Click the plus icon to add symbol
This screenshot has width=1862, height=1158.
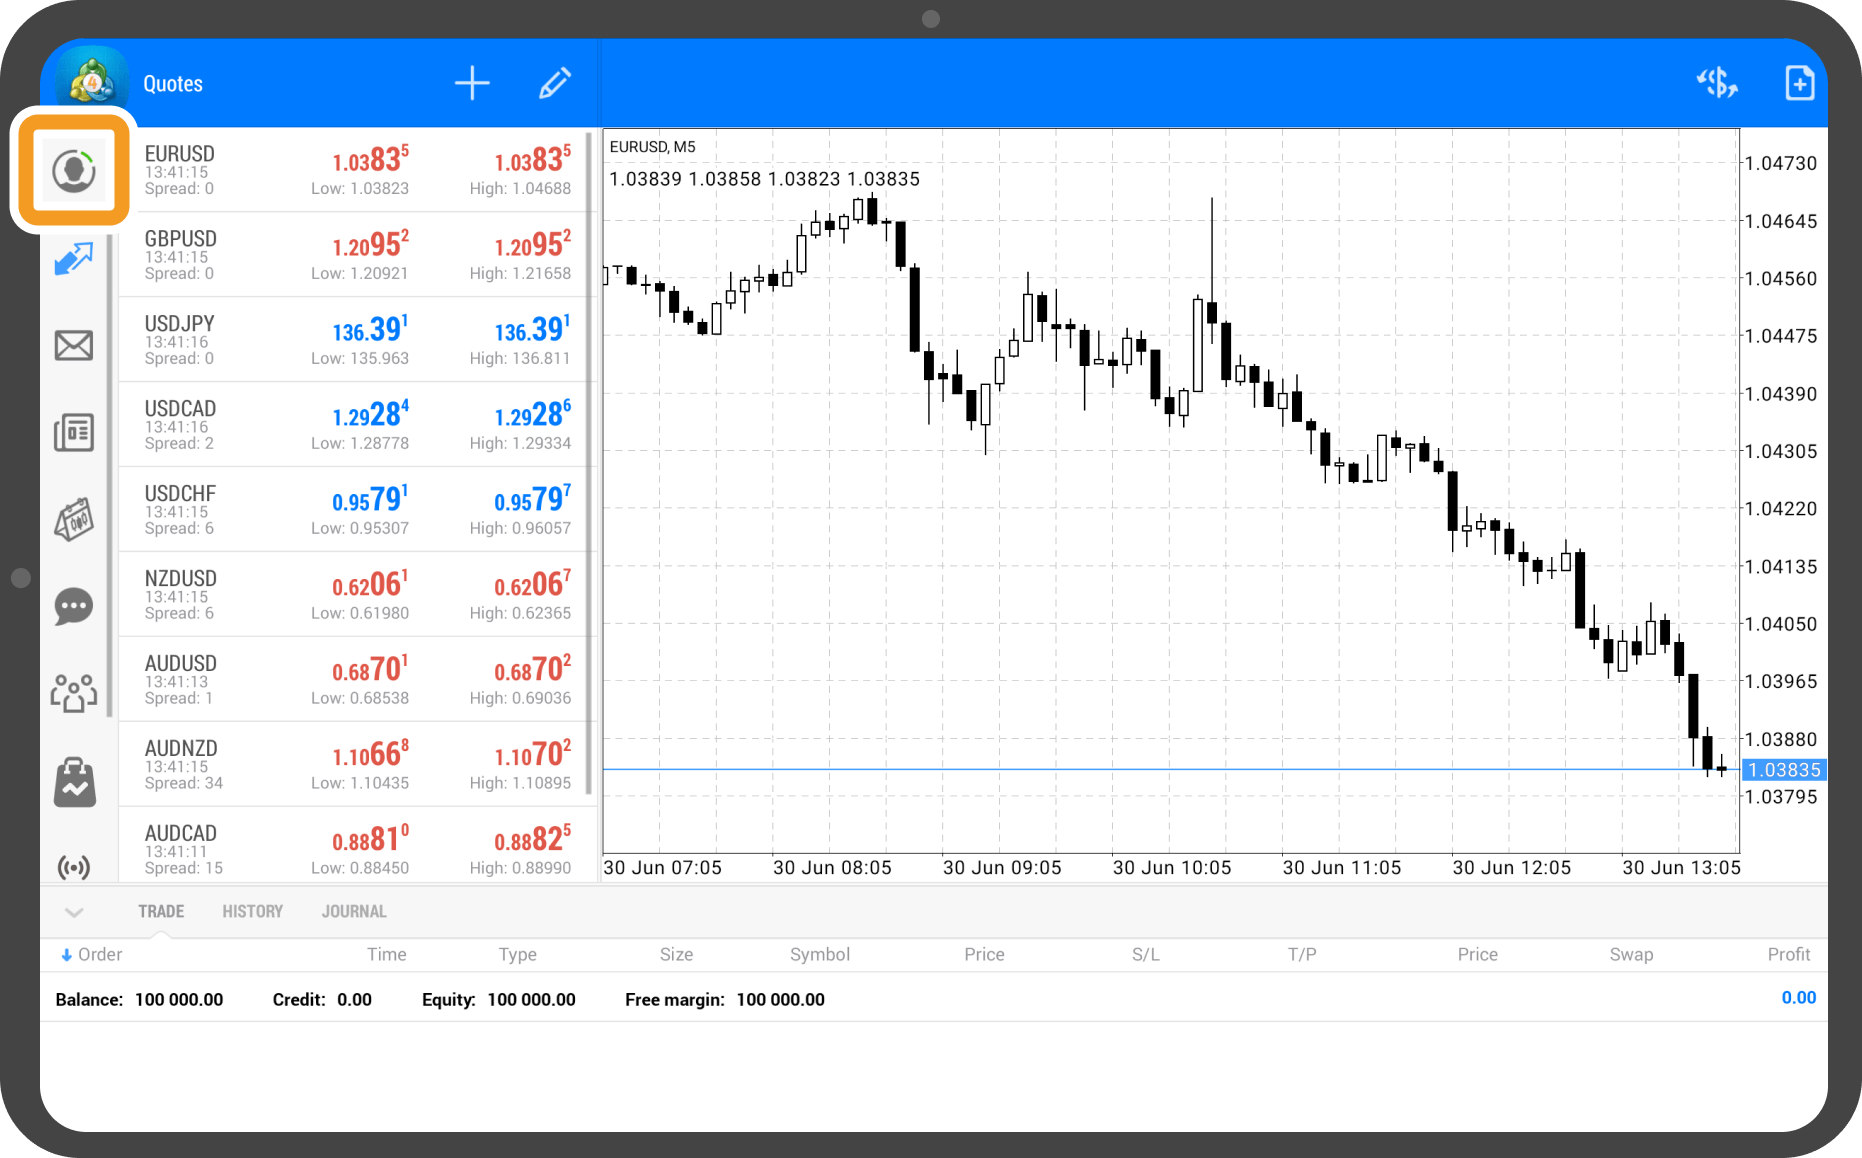click(472, 83)
